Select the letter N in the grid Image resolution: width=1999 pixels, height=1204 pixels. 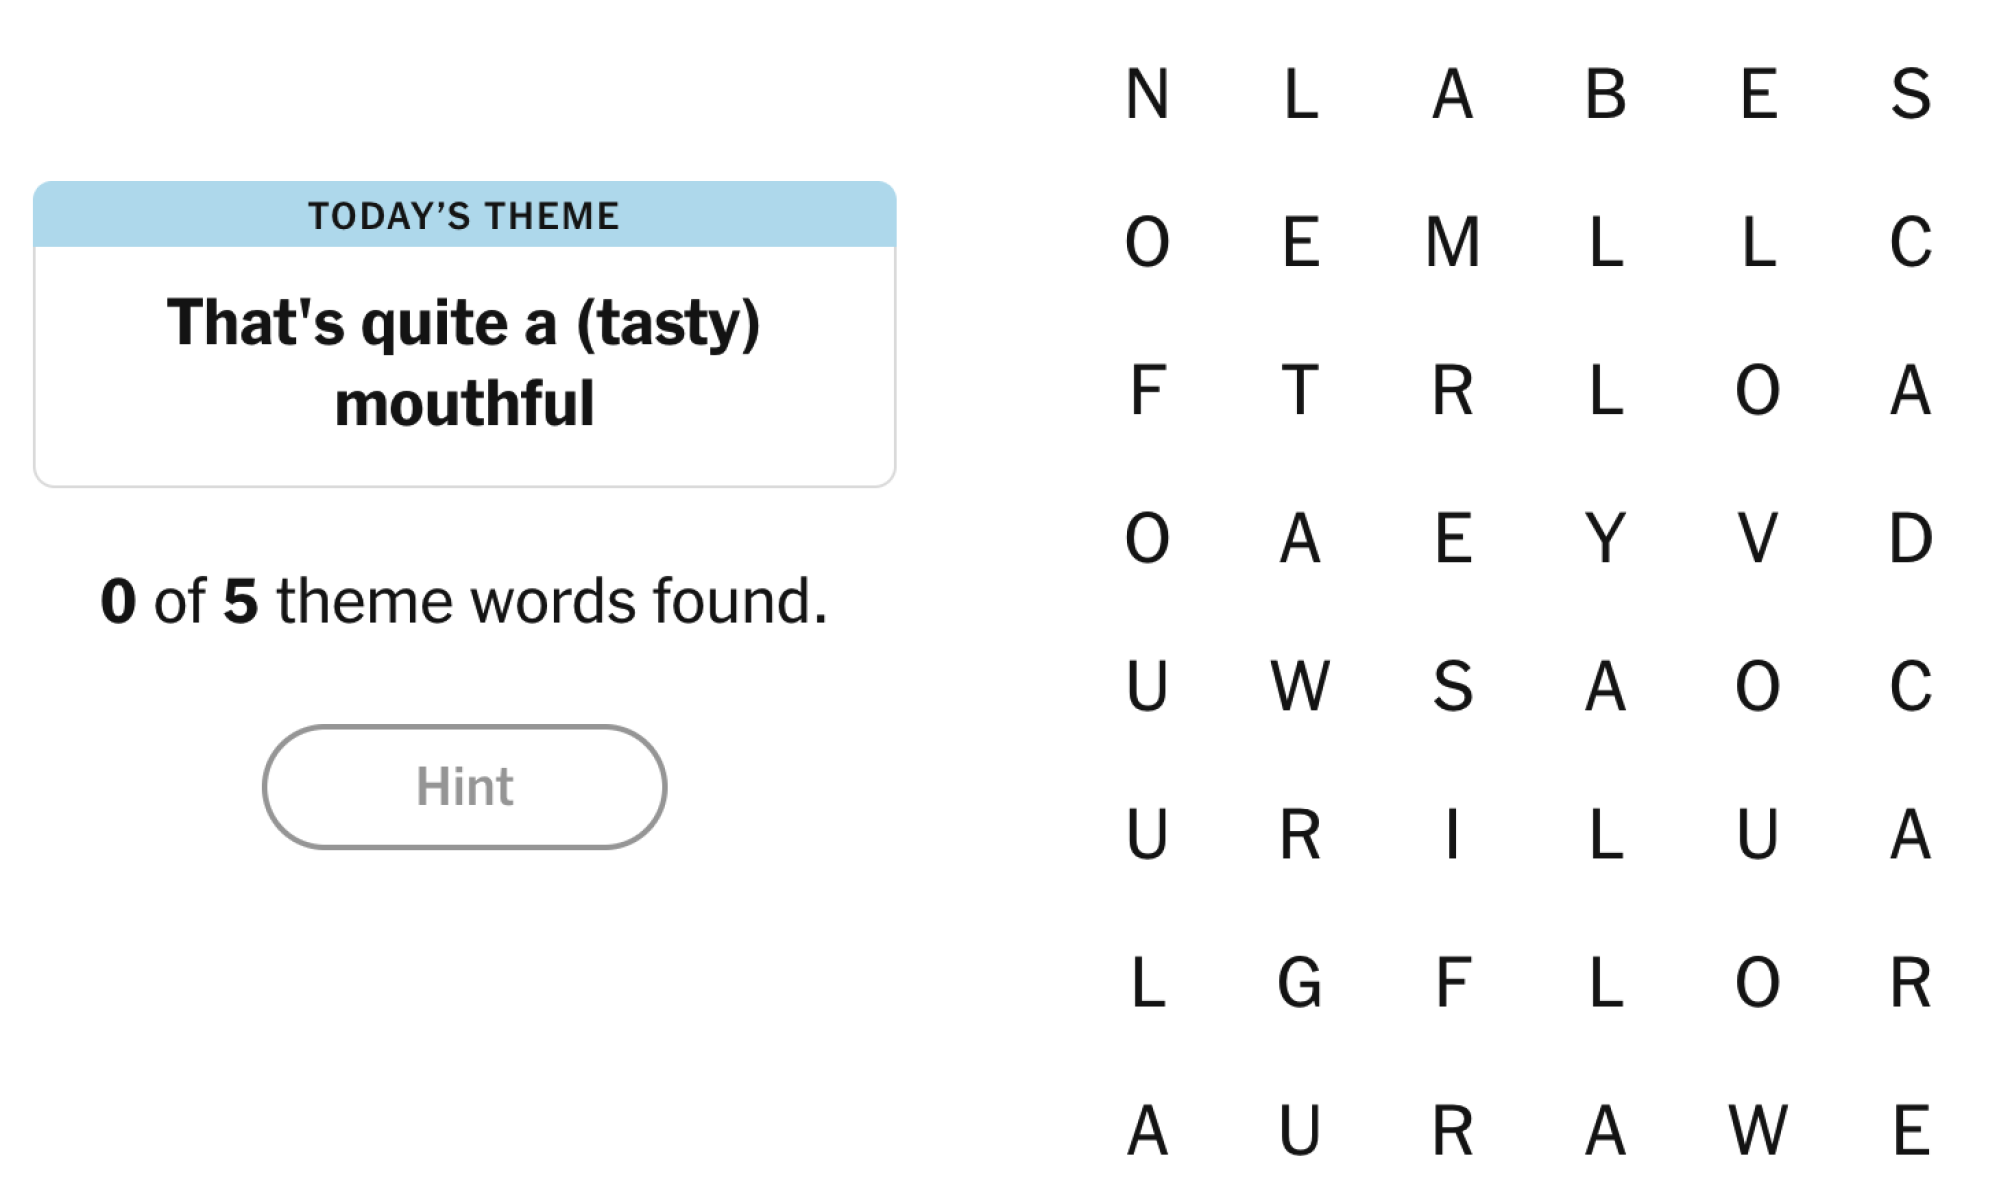1147,94
